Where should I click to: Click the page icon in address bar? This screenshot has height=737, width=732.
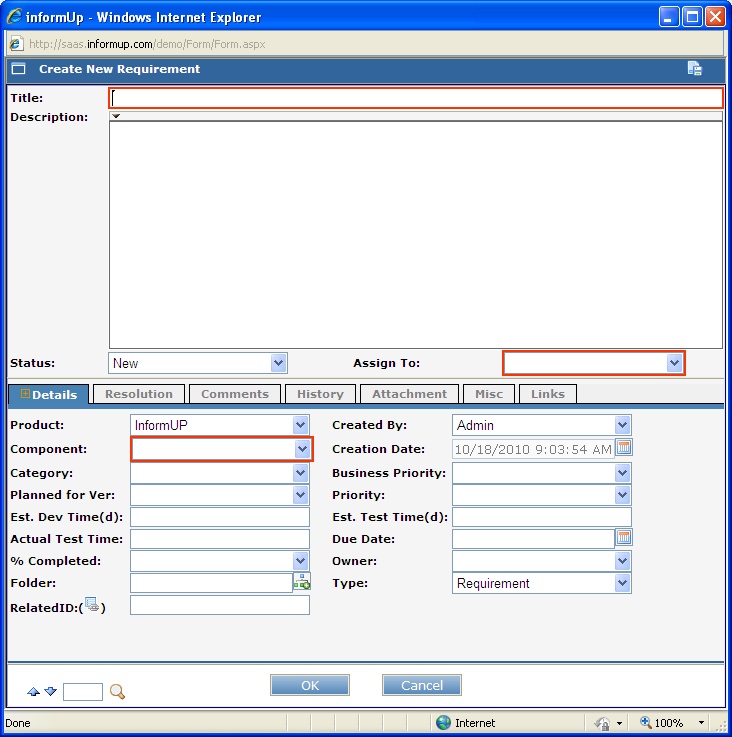tap(16, 44)
